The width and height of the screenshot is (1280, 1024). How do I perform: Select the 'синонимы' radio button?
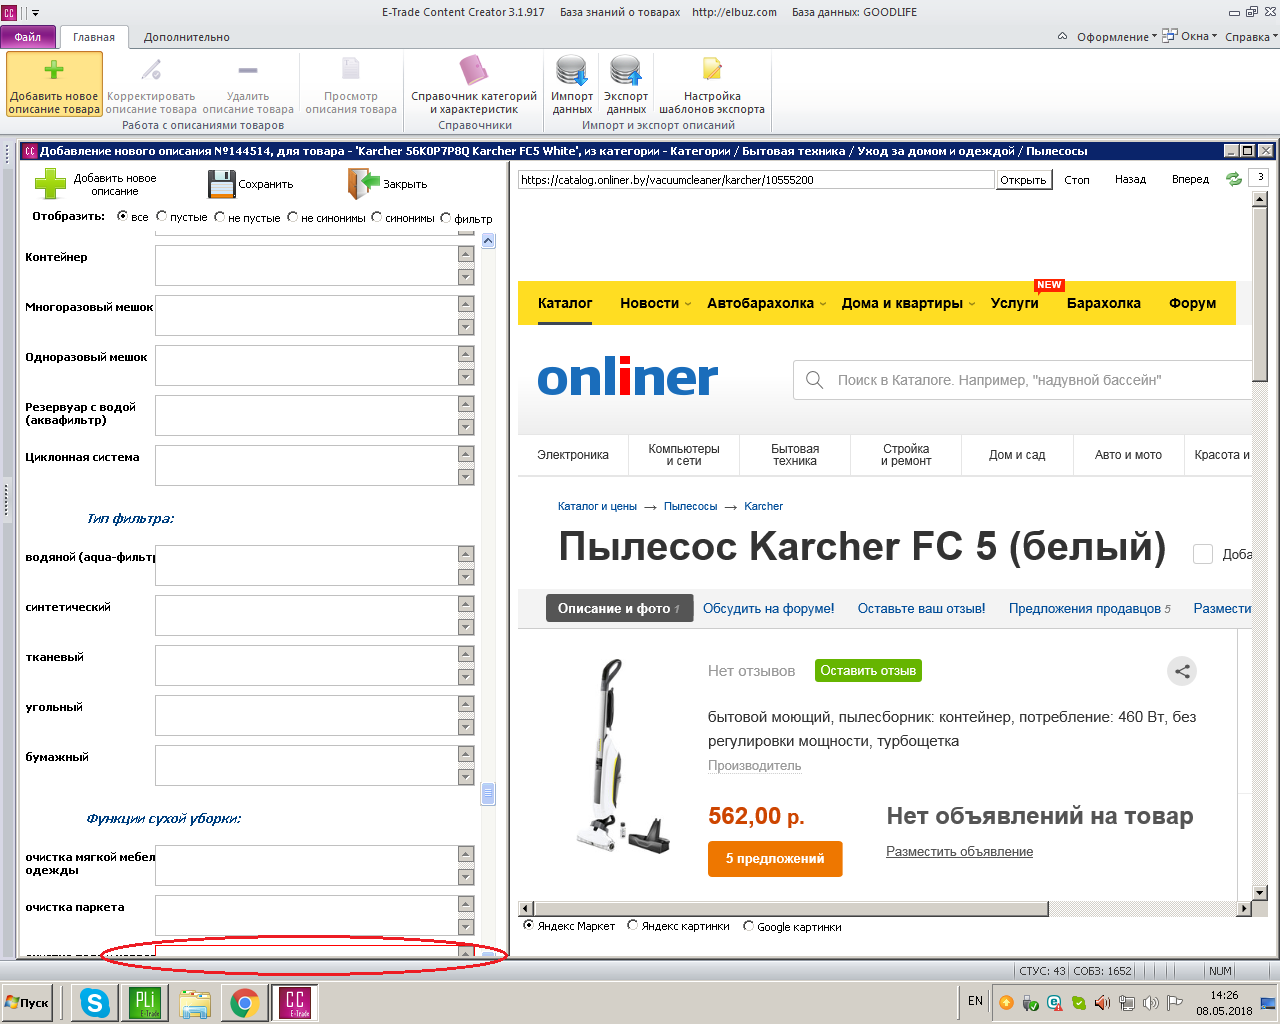pos(377,216)
